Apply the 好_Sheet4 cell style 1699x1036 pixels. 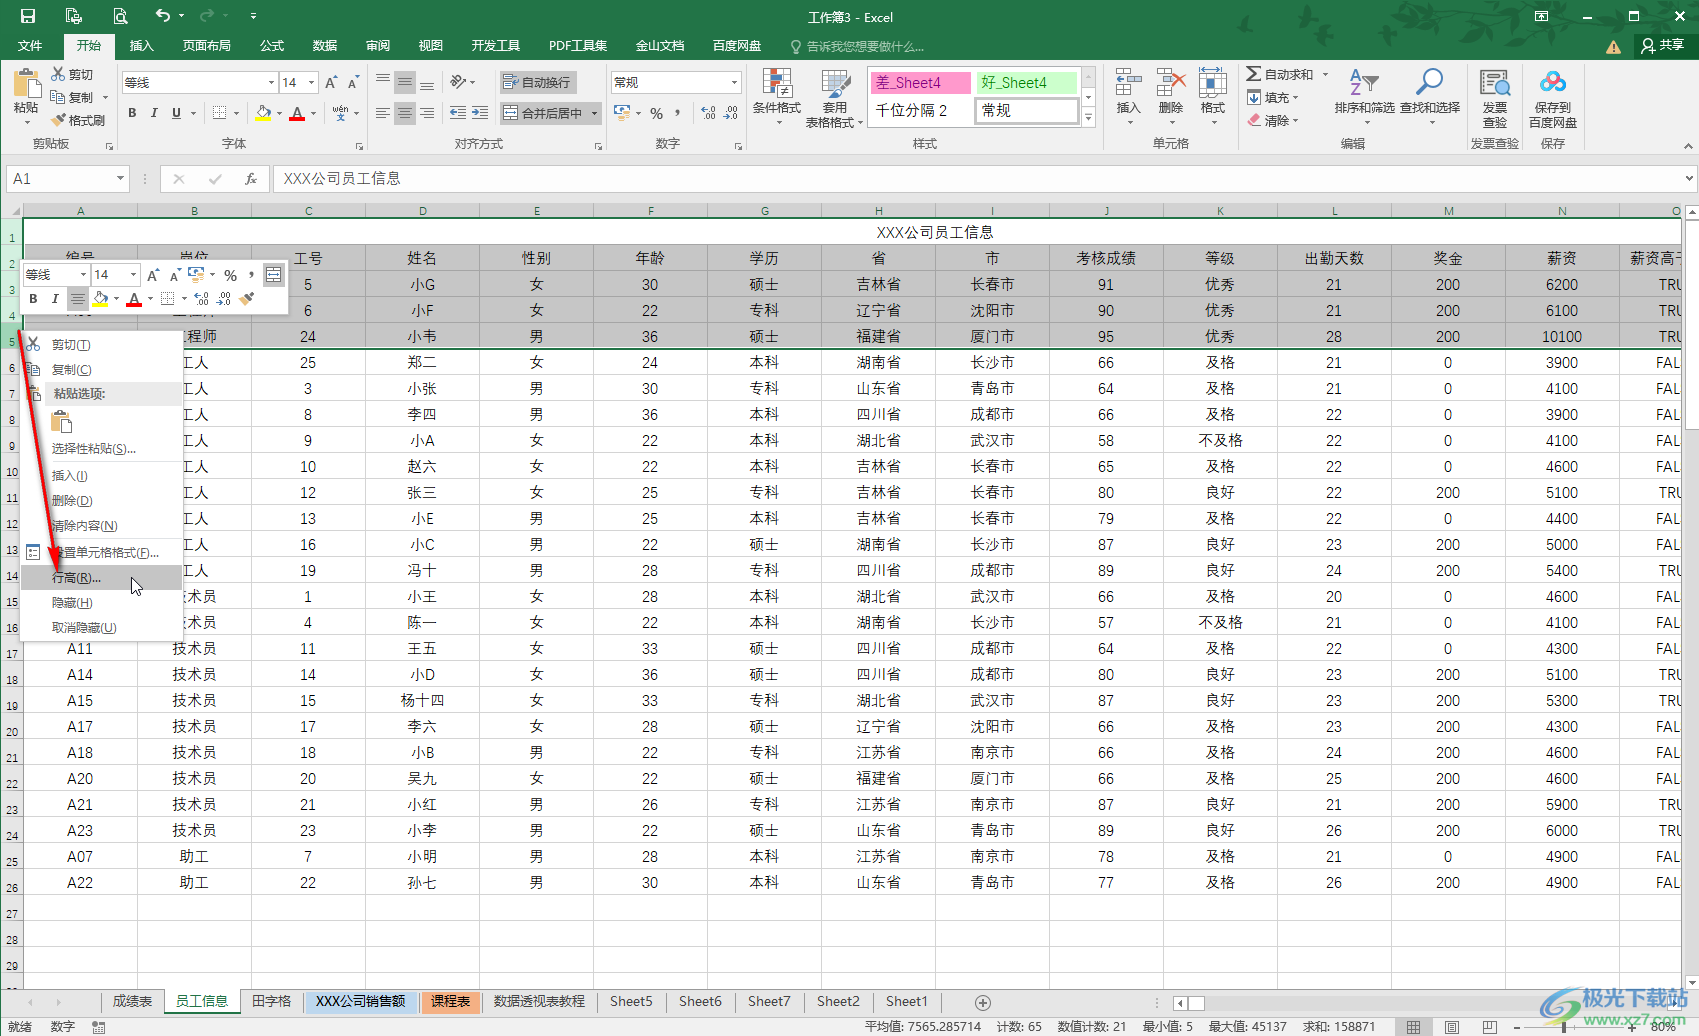[x=1026, y=82]
